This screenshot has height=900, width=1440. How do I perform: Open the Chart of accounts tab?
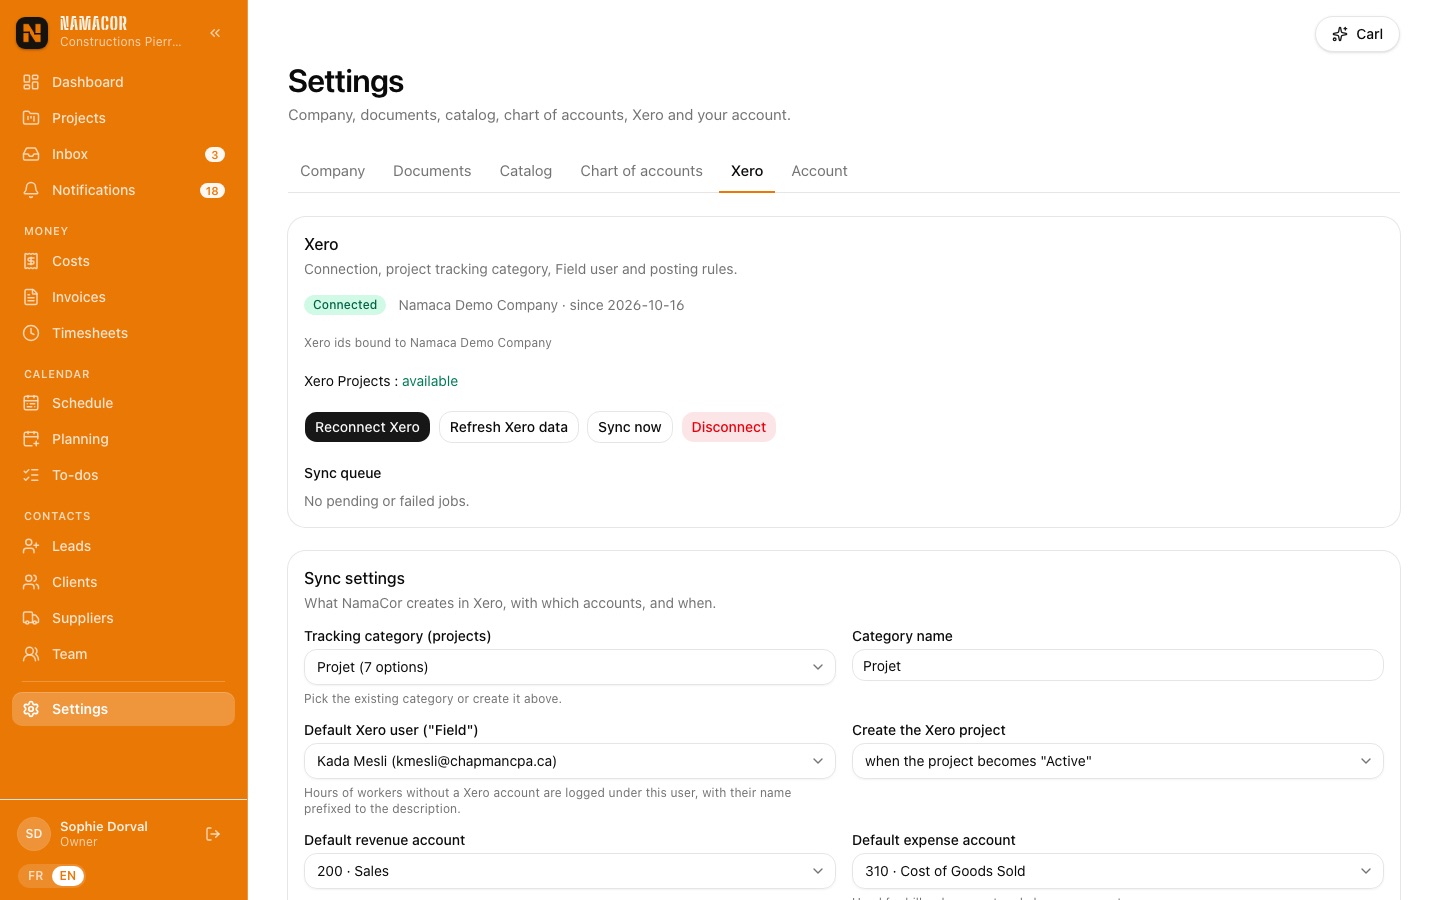coord(641,171)
